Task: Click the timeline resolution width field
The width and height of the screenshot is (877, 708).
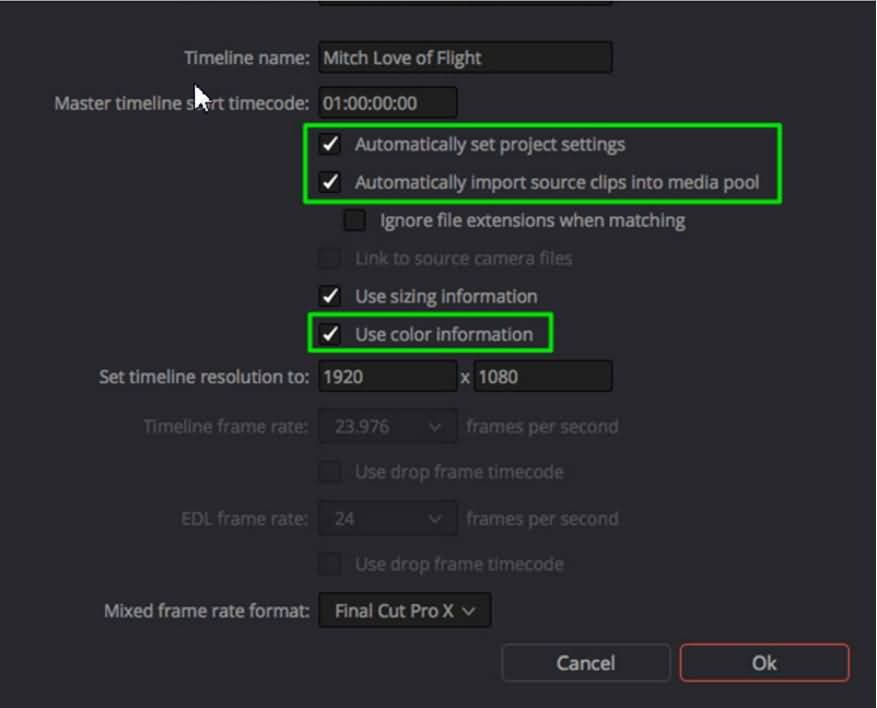Action: [x=388, y=377]
